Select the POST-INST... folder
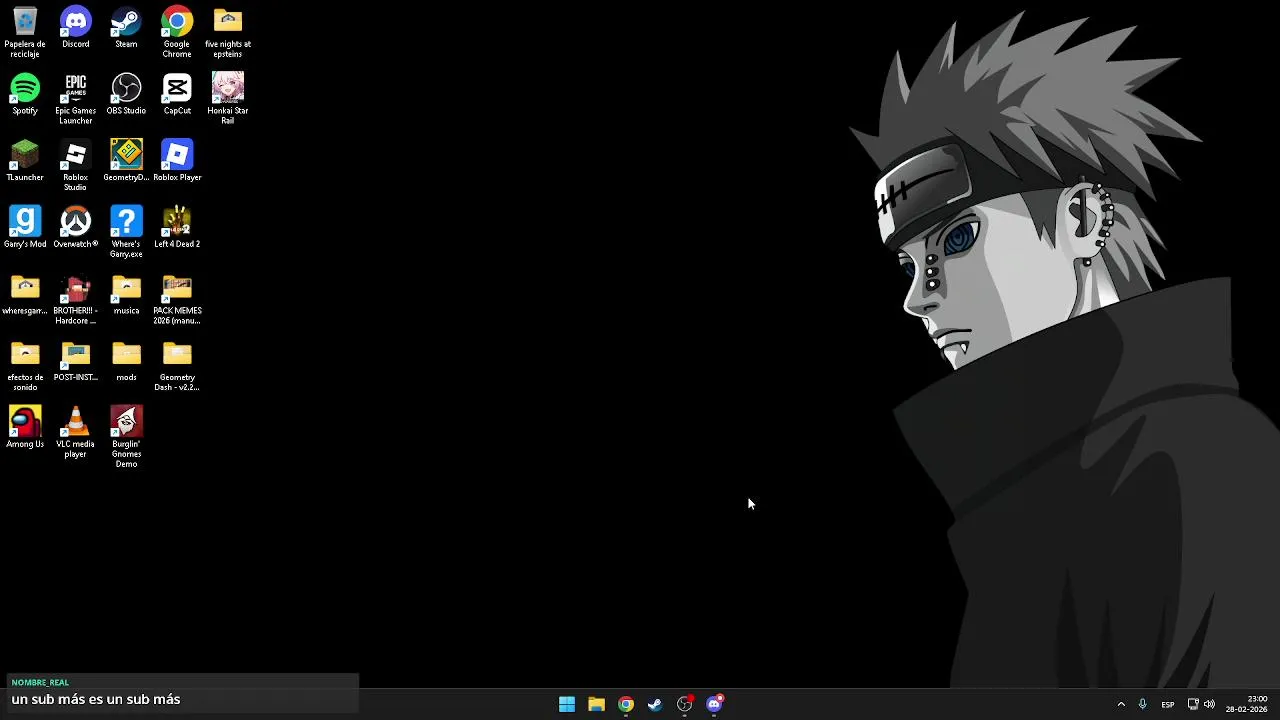 coord(76,362)
